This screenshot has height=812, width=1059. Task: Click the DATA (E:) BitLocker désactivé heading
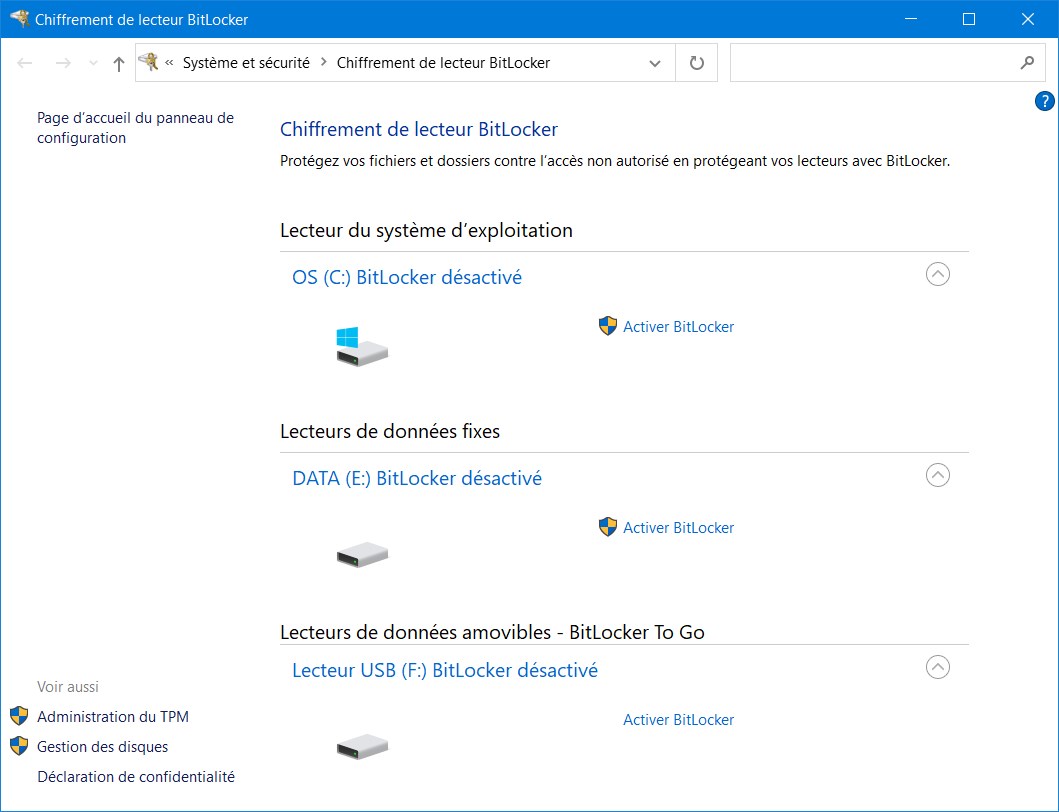417,478
